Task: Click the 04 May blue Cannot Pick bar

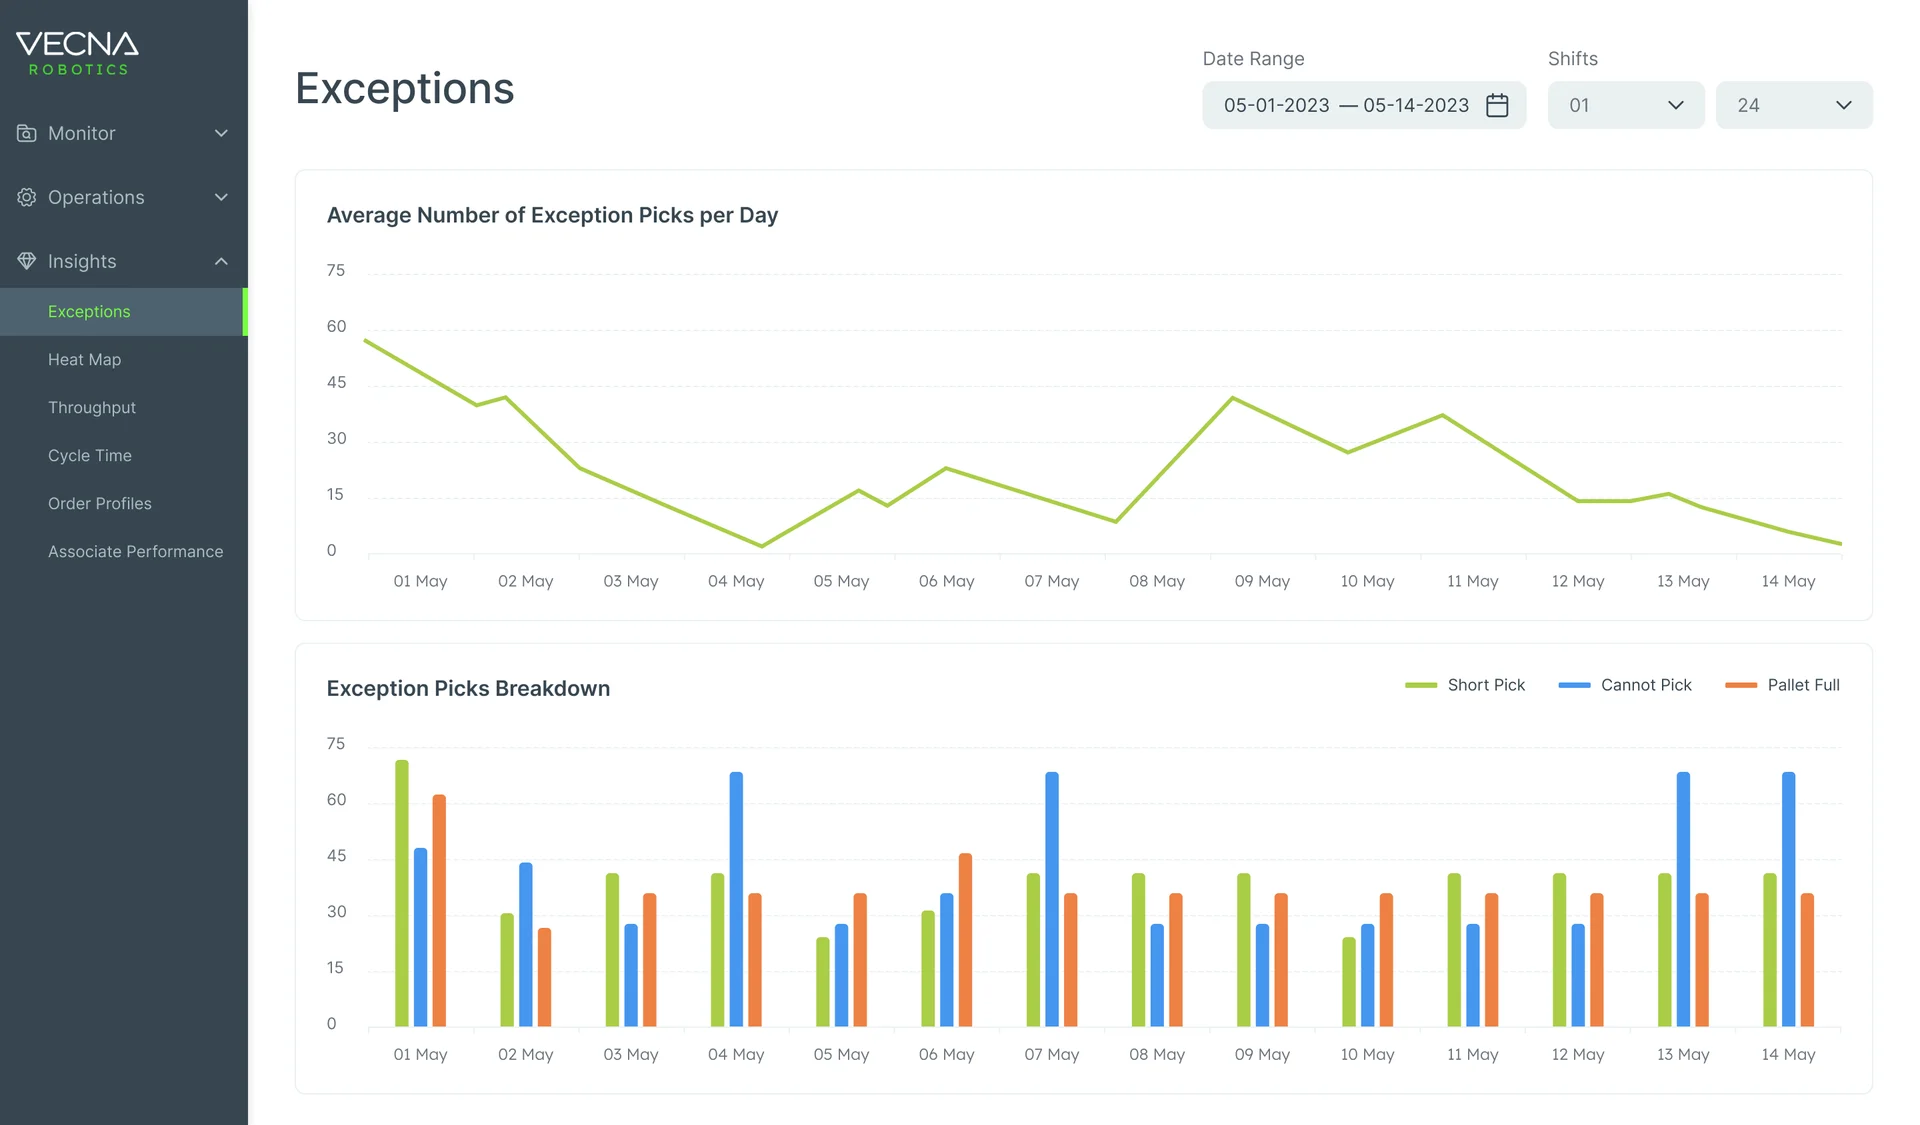Action: [x=736, y=899]
